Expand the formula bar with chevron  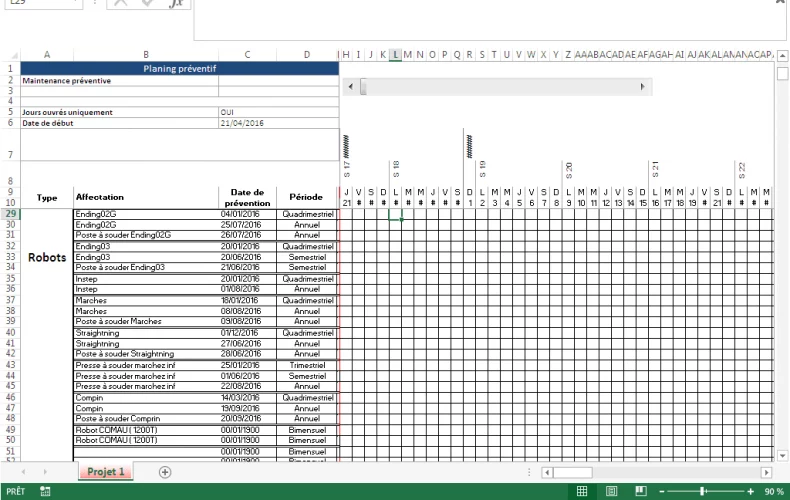tap(780, 4)
